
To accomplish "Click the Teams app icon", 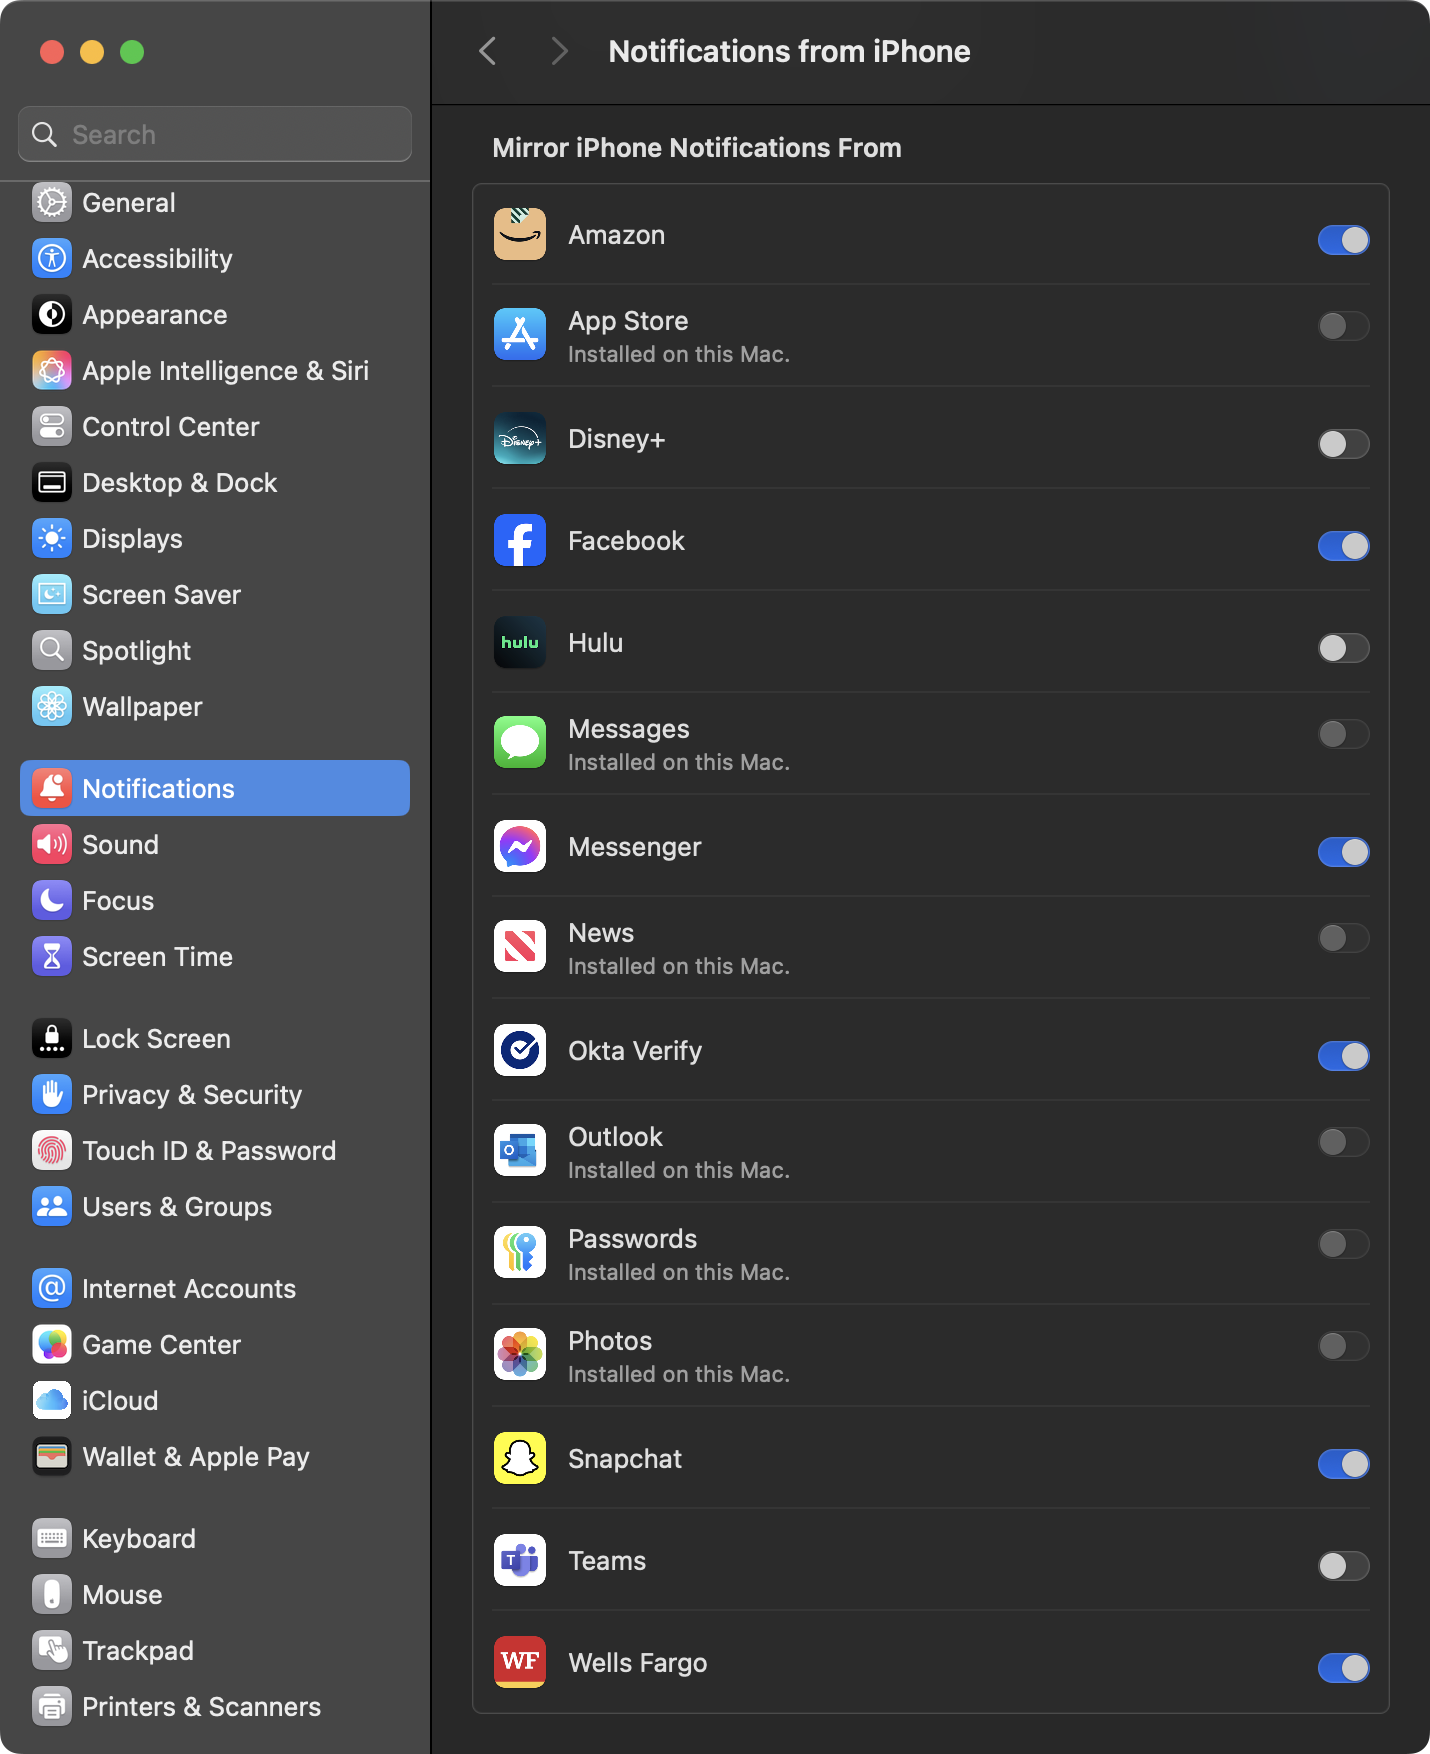I will pyautogui.click(x=520, y=1560).
